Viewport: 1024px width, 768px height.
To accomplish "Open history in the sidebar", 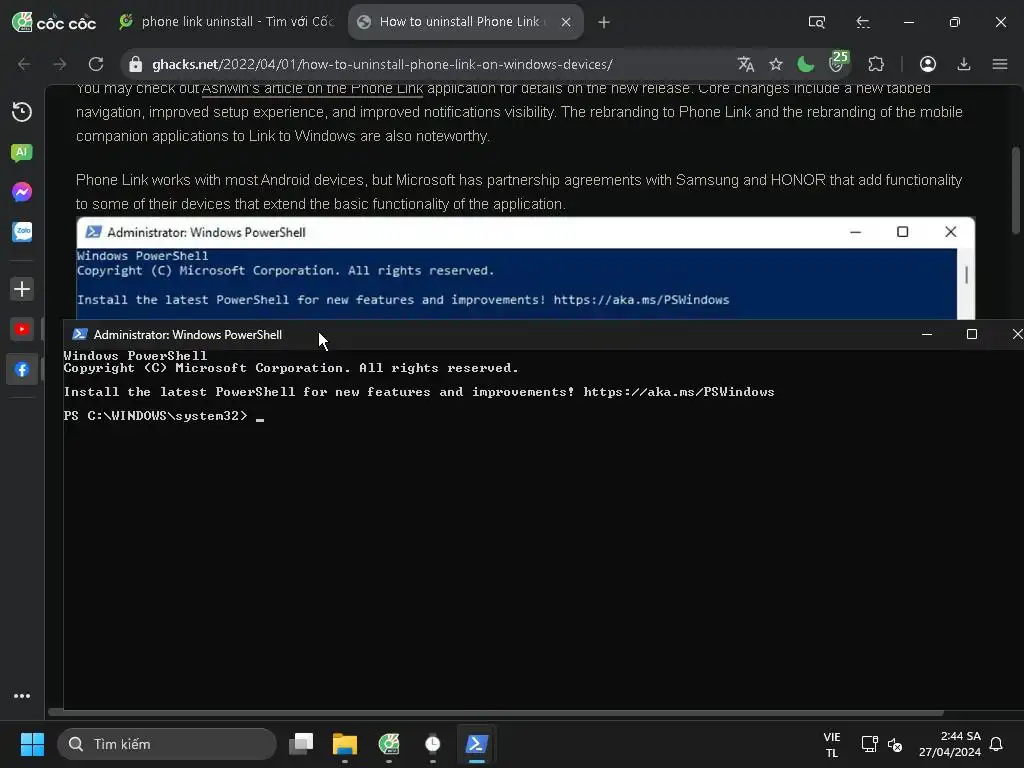I will (x=22, y=112).
